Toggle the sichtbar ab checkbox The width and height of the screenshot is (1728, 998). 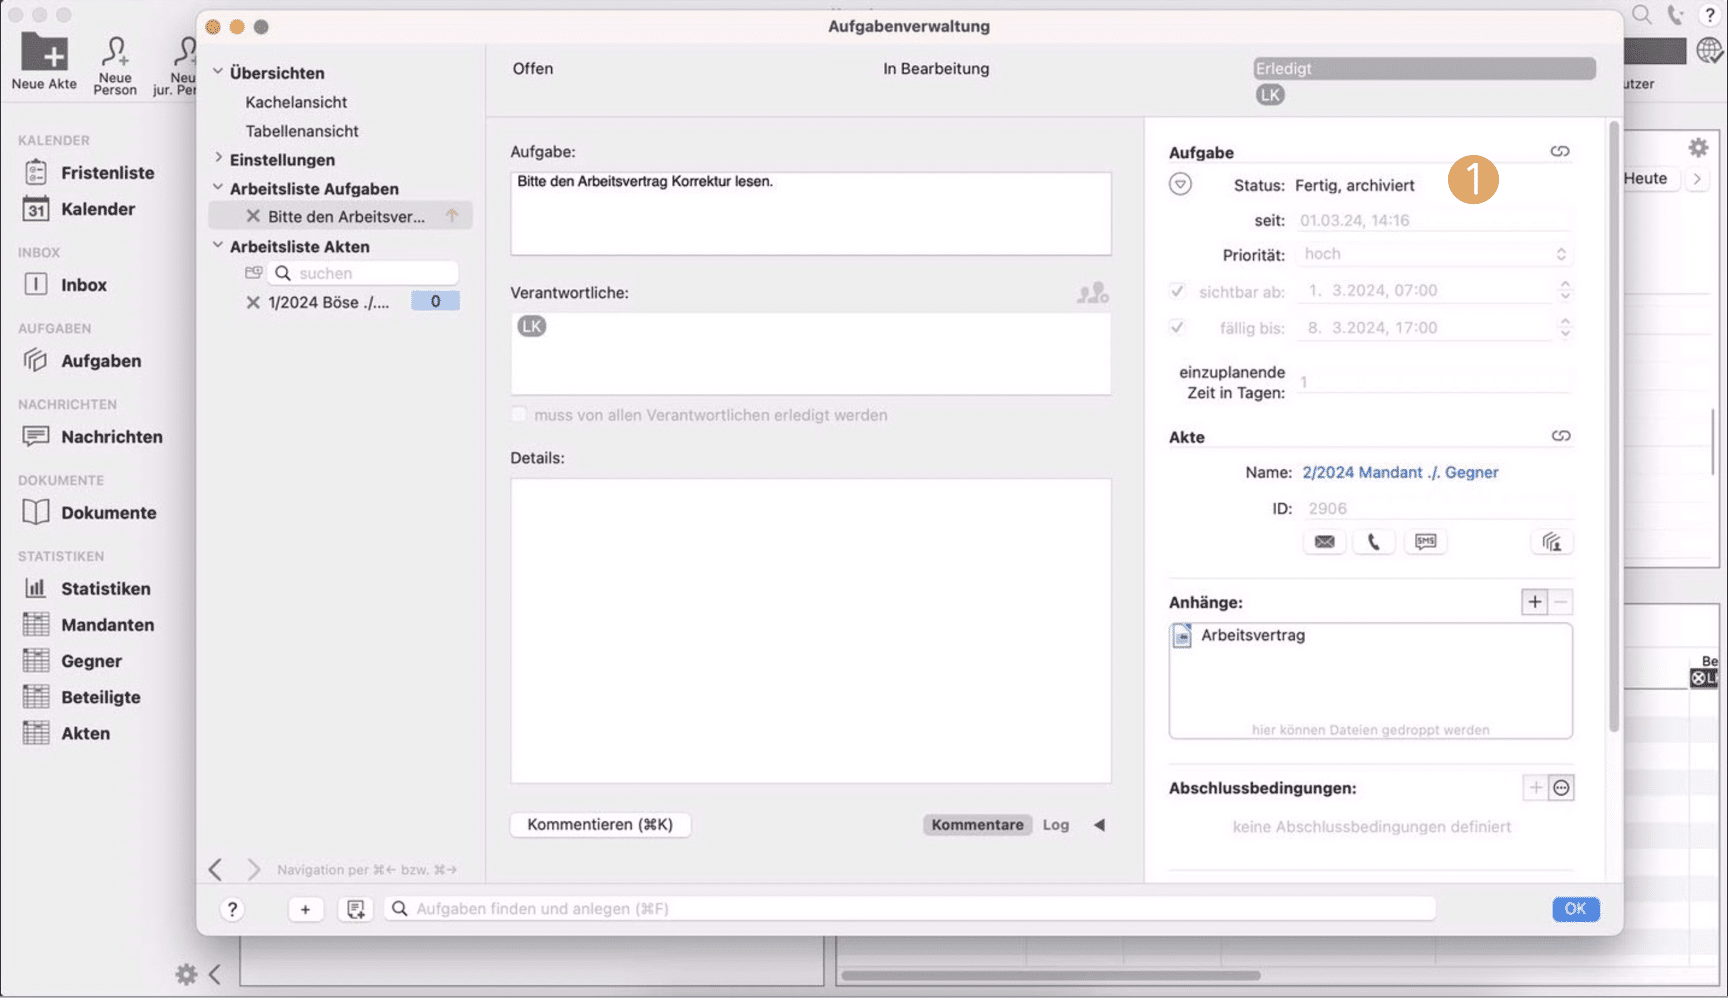point(1177,291)
